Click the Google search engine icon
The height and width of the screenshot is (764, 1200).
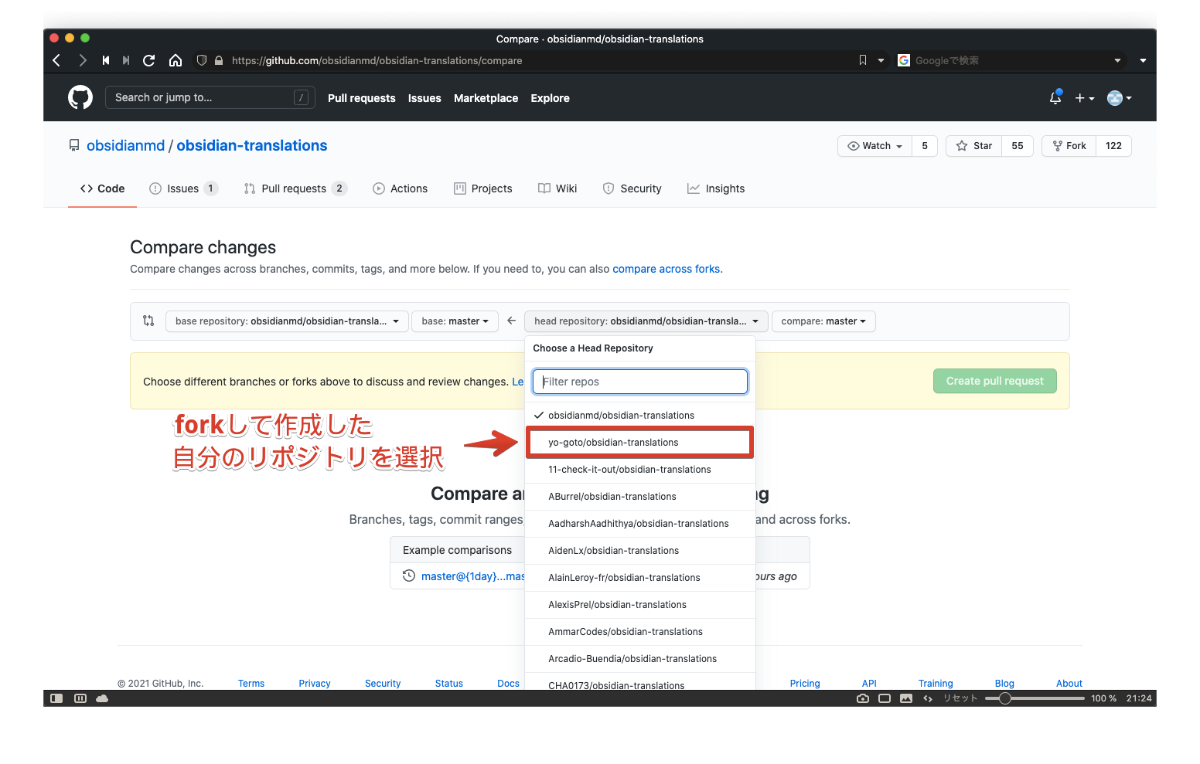(904, 60)
